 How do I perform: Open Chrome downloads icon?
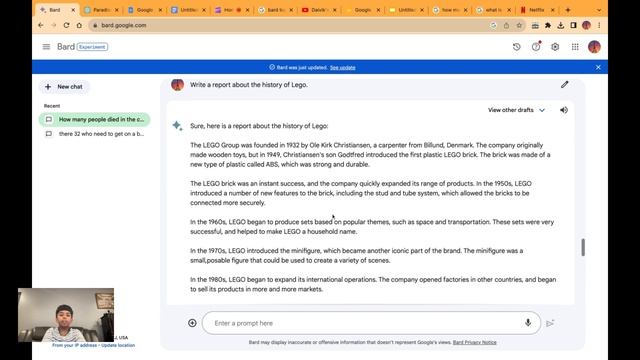(x=561, y=25)
